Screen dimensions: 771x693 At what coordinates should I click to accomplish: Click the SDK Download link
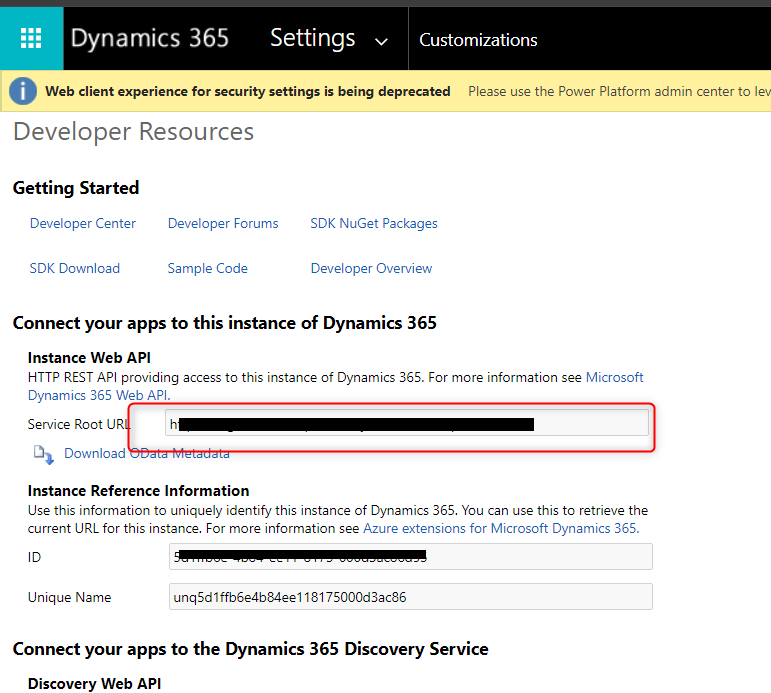[75, 268]
